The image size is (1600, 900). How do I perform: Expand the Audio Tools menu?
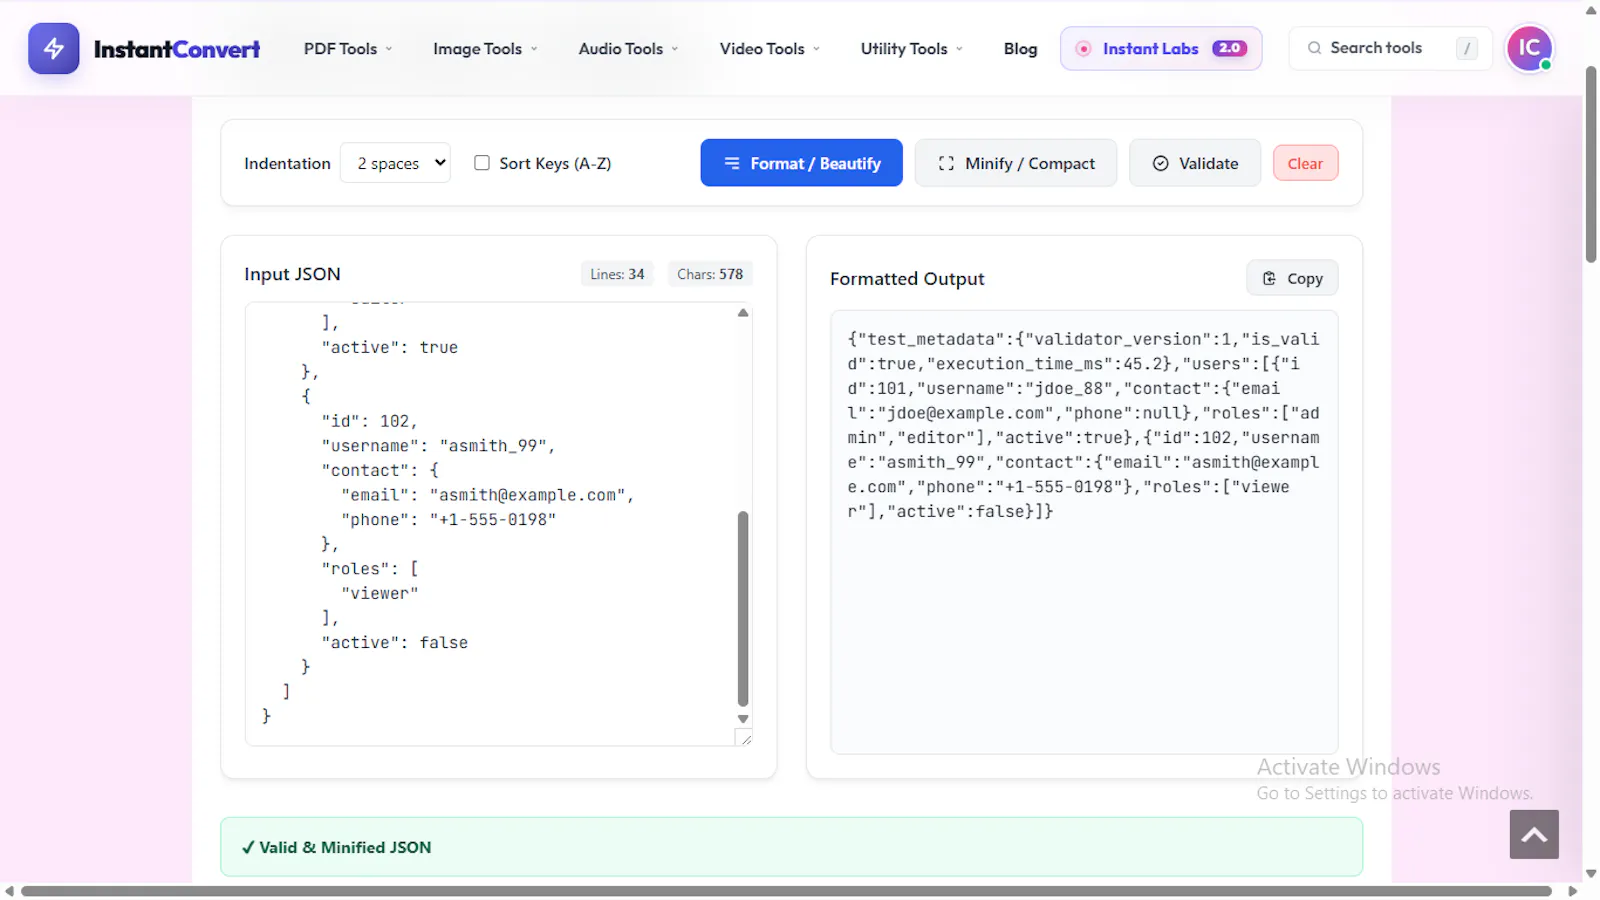coord(628,49)
